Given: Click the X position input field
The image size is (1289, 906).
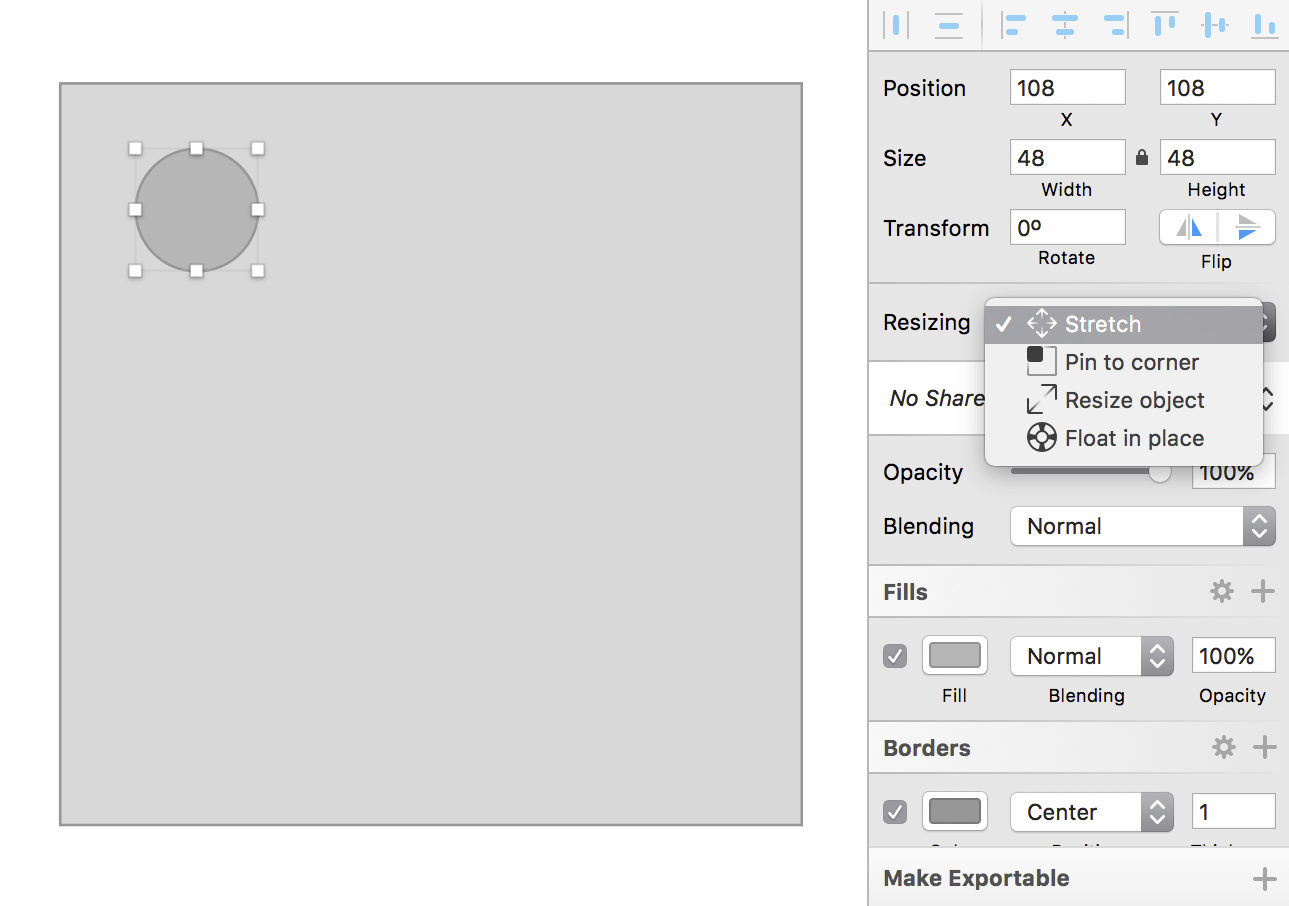Looking at the screenshot, I should coord(1067,88).
